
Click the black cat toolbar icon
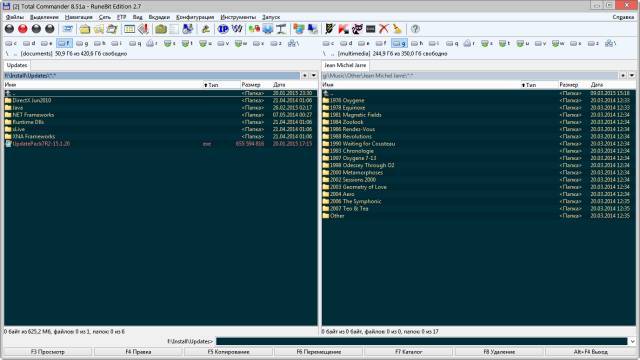coord(357,29)
